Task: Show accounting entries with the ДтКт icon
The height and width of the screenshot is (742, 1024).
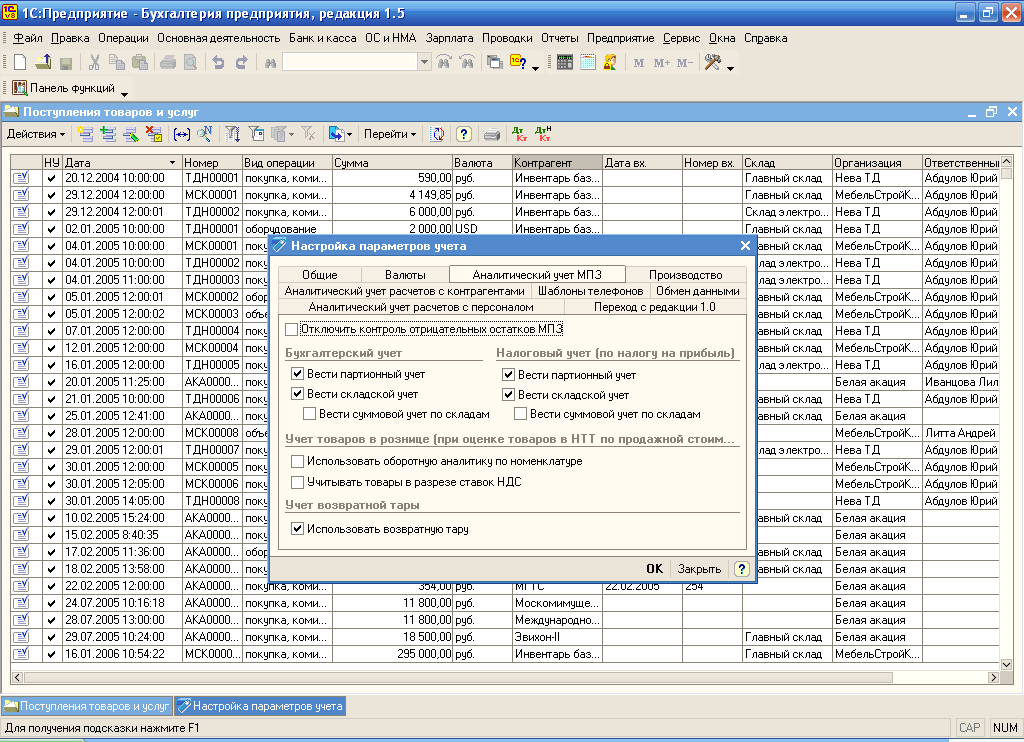Action: (520, 134)
